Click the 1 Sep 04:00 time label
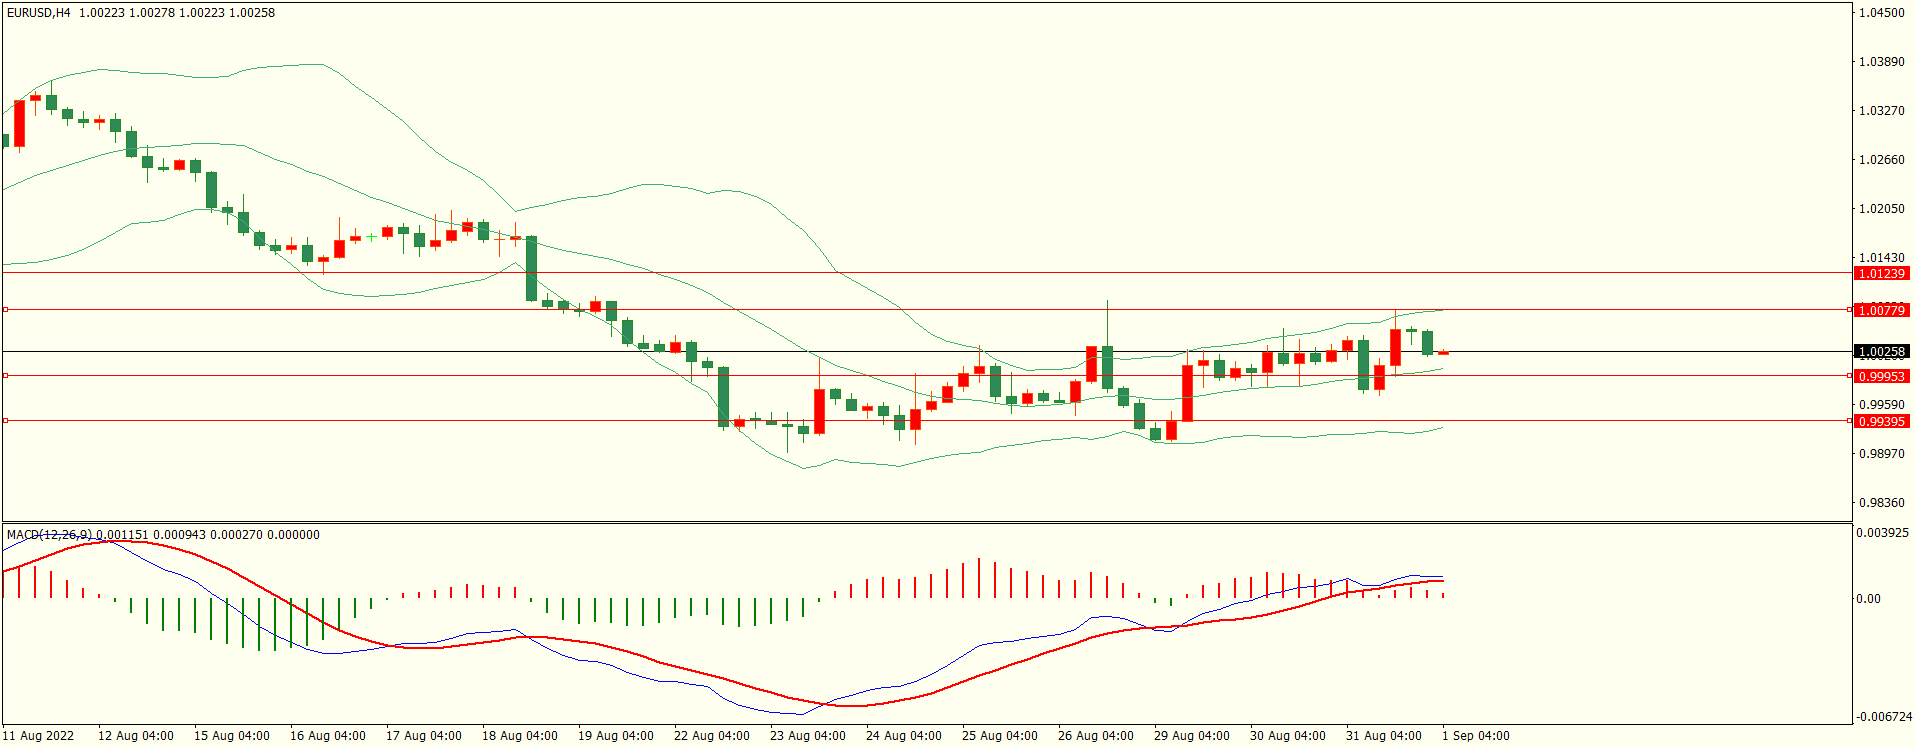Image resolution: width=1916 pixels, height=748 pixels. 1475,736
